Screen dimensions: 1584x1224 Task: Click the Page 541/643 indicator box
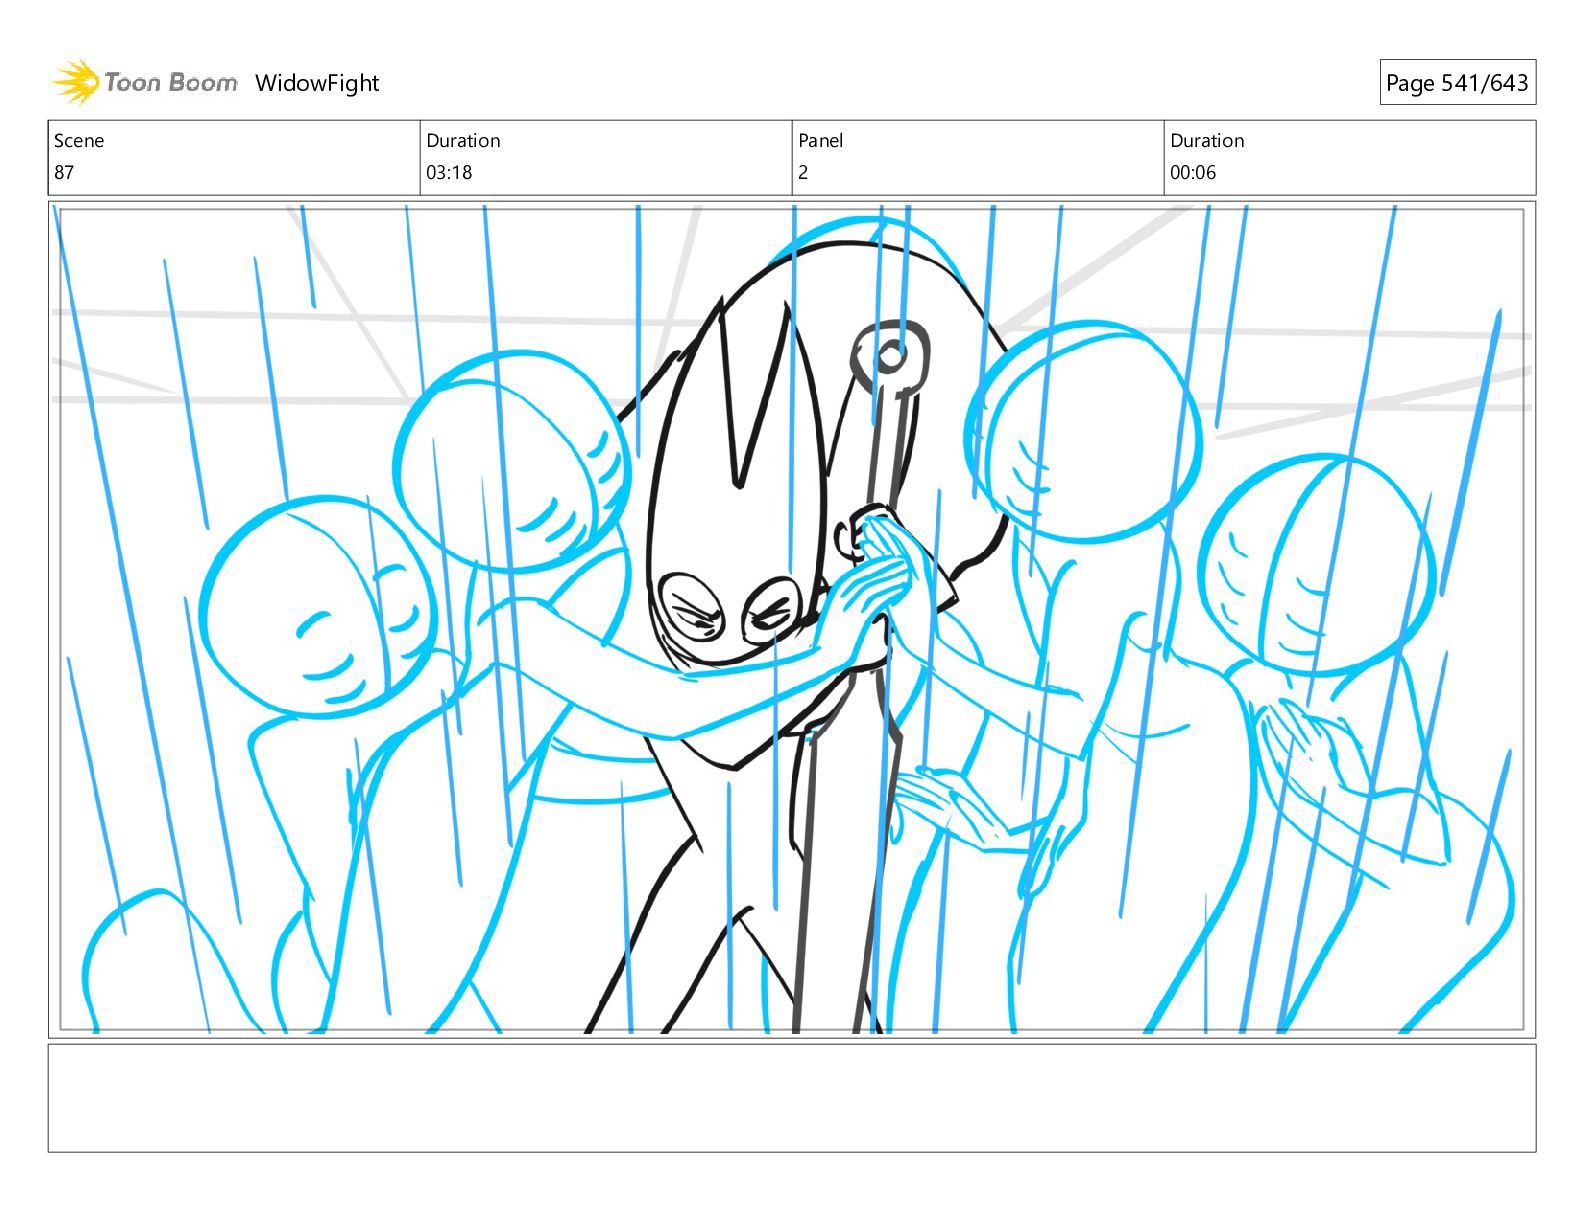point(1457,83)
